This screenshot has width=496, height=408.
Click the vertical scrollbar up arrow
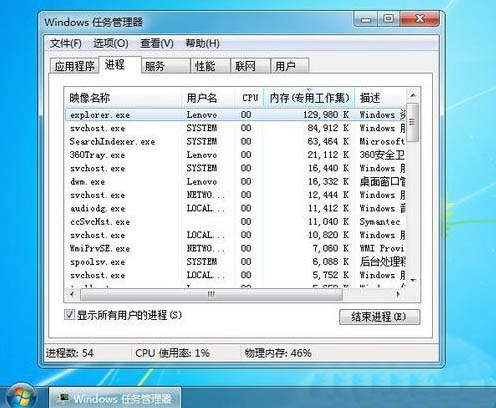pos(413,96)
